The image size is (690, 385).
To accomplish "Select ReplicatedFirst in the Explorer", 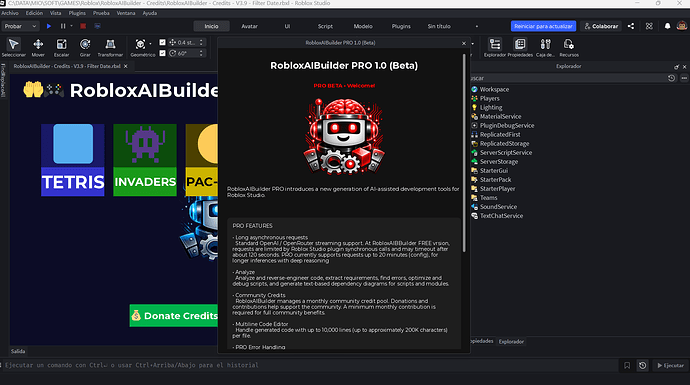I will pos(495,135).
